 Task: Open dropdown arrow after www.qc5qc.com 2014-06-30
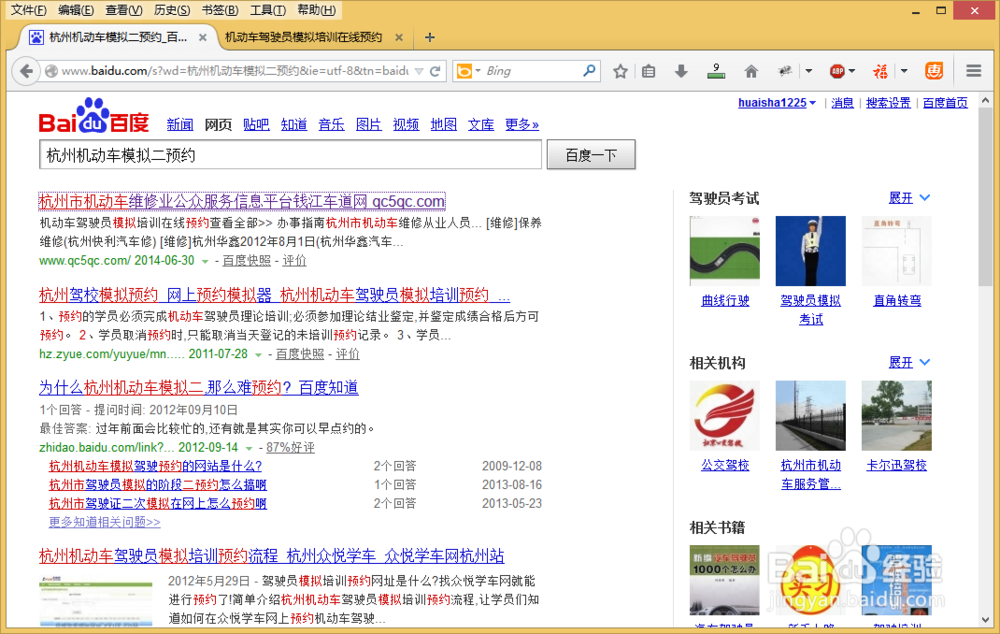click(x=205, y=262)
